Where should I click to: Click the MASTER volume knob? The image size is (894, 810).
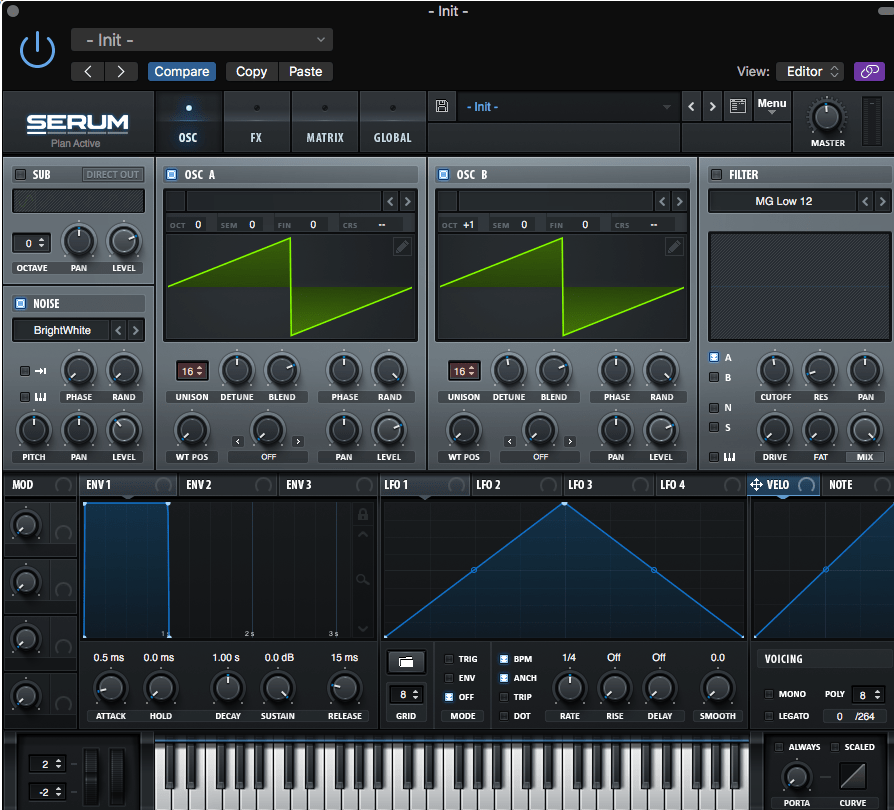click(827, 117)
